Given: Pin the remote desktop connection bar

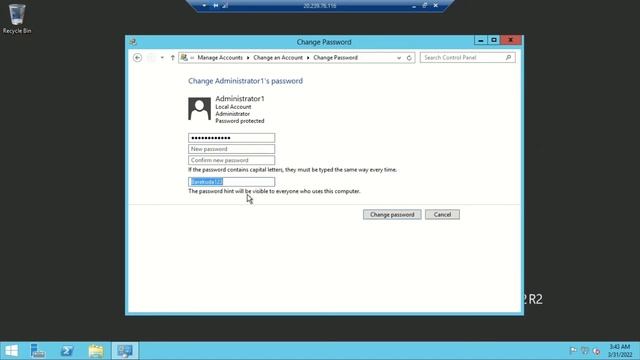Looking at the screenshot, I should point(216,6).
